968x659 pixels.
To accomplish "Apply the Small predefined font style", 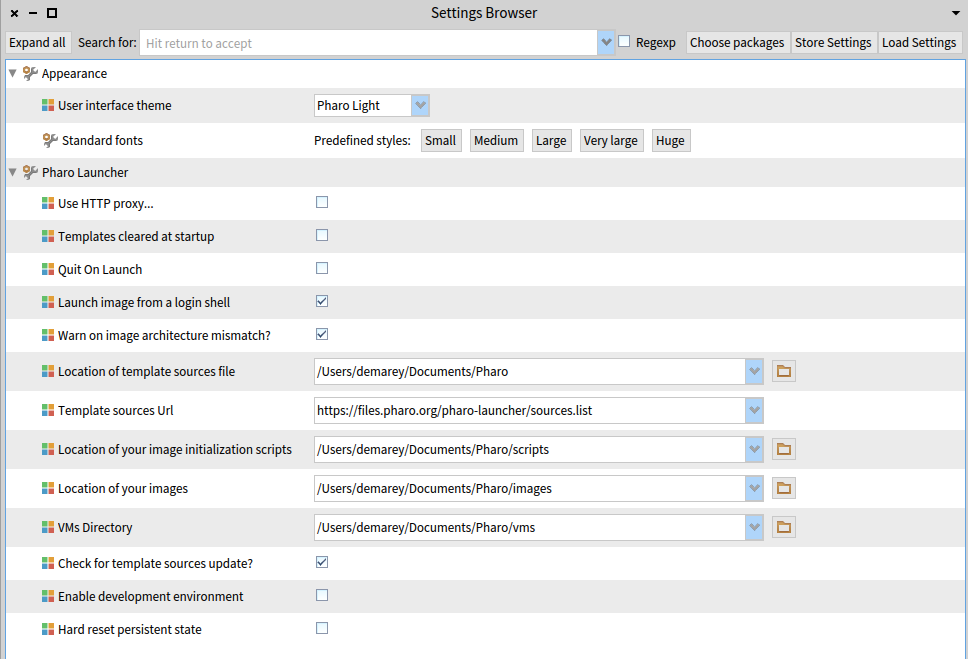I will pyautogui.click(x=441, y=140).
